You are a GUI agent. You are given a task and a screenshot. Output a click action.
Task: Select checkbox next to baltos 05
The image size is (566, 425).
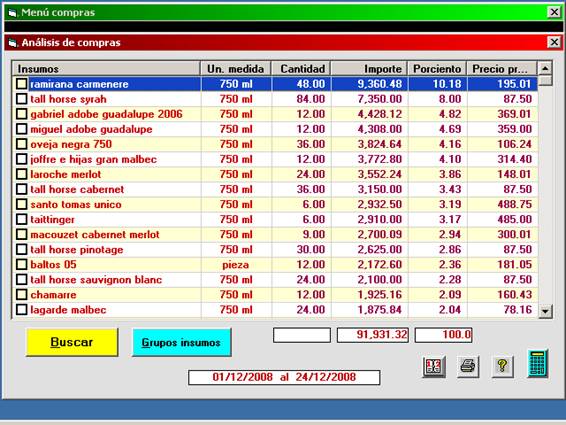point(22,264)
